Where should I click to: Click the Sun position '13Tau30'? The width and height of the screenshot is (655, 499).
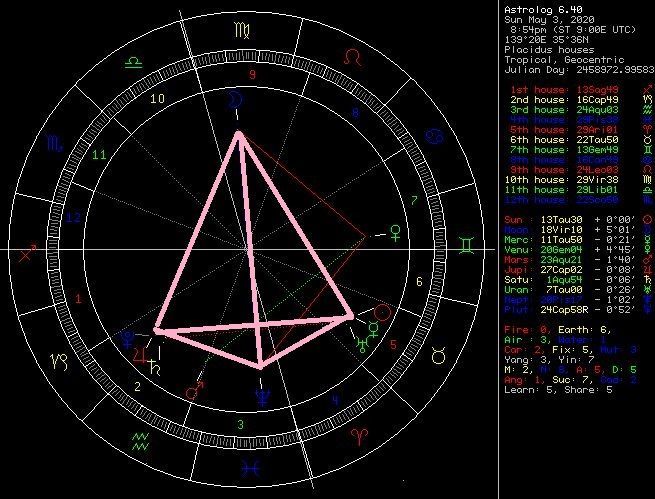[x=561, y=220]
